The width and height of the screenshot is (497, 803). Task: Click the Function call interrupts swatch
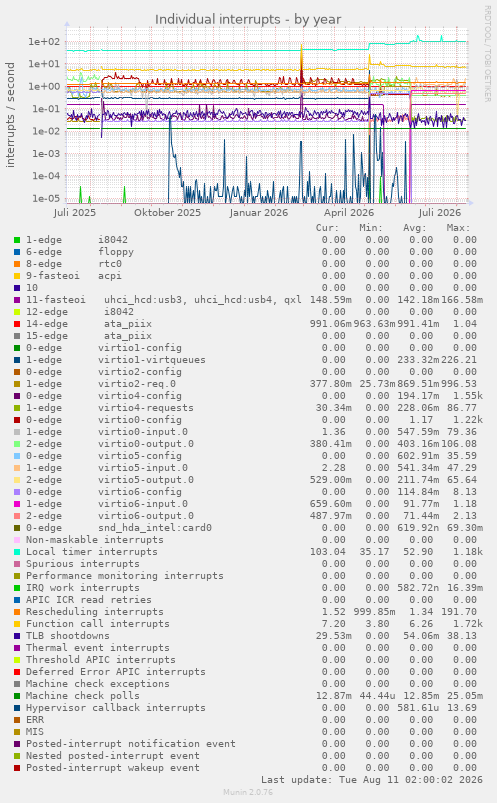pos(17,624)
